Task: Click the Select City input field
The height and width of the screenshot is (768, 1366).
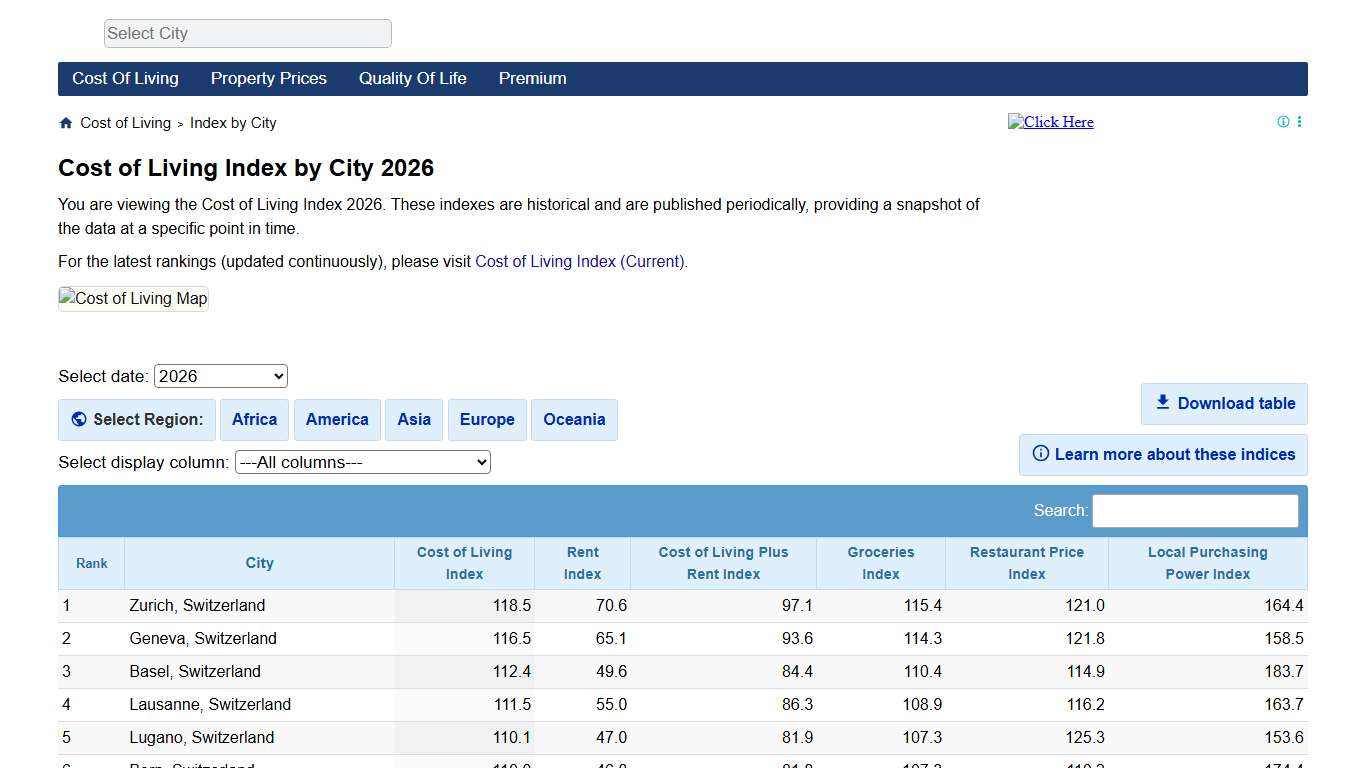Action: pos(247,33)
